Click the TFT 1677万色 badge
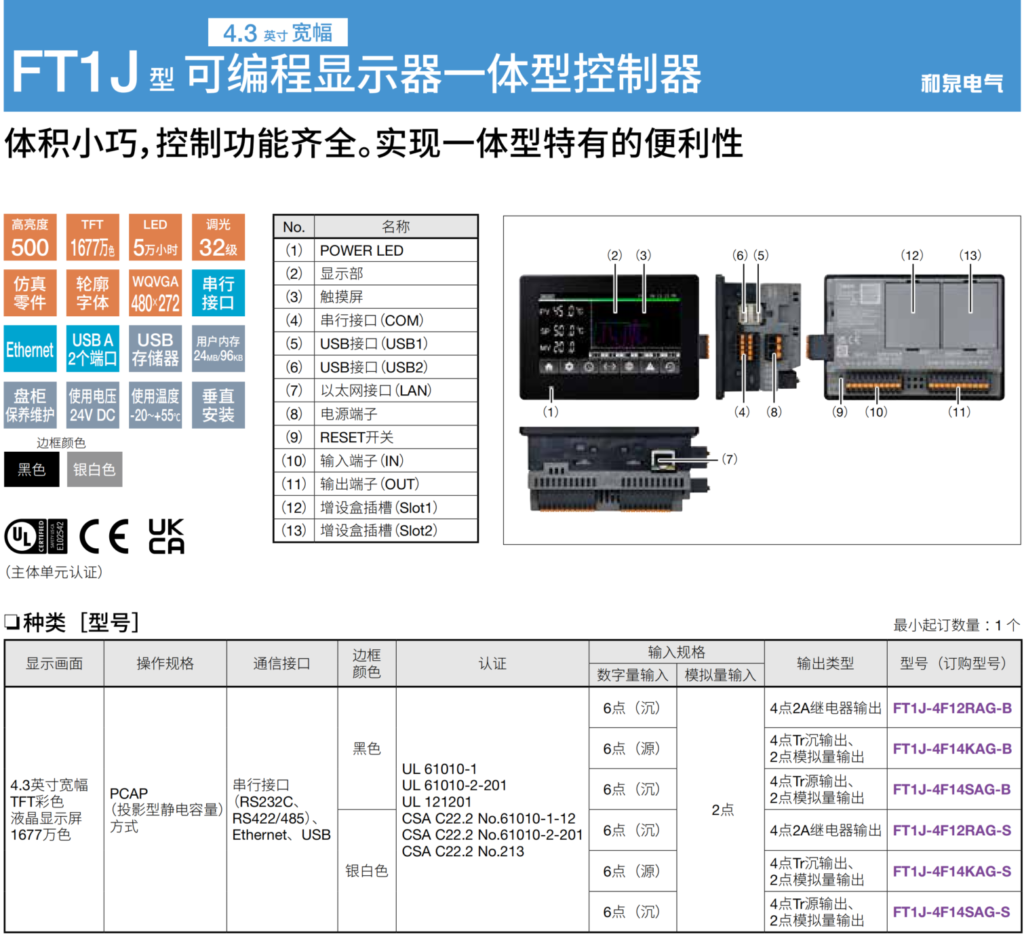This screenshot has width=1024, height=941. (93, 237)
